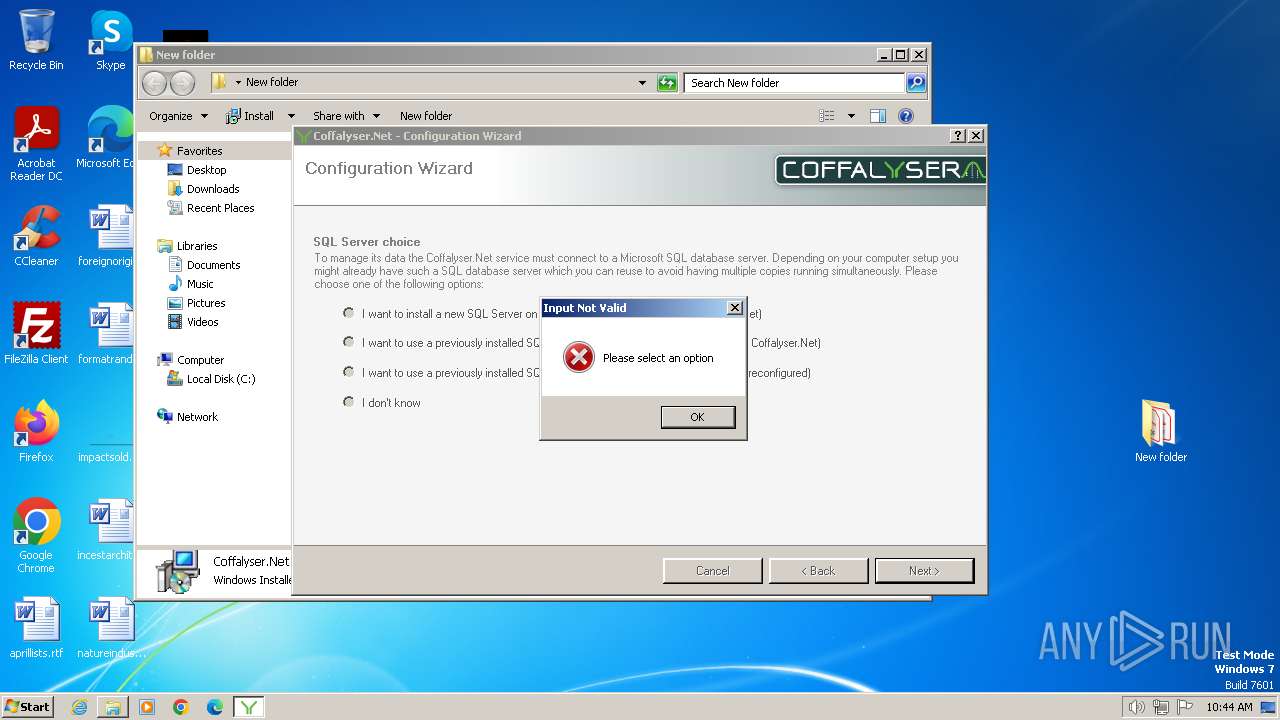The height and width of the screenshot is (720, 1280).
Task: Click Cancel in the Configuration Wizard
Action: (x=712, y=571)
